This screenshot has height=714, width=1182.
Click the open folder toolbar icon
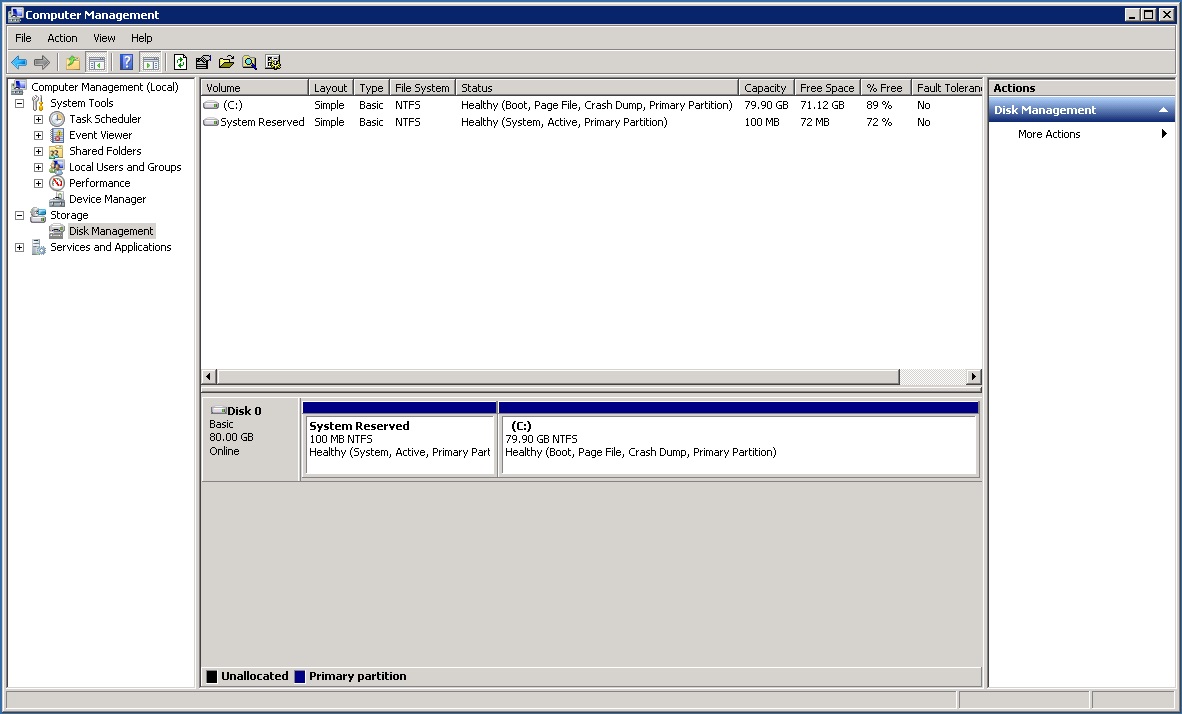(226, 62)
